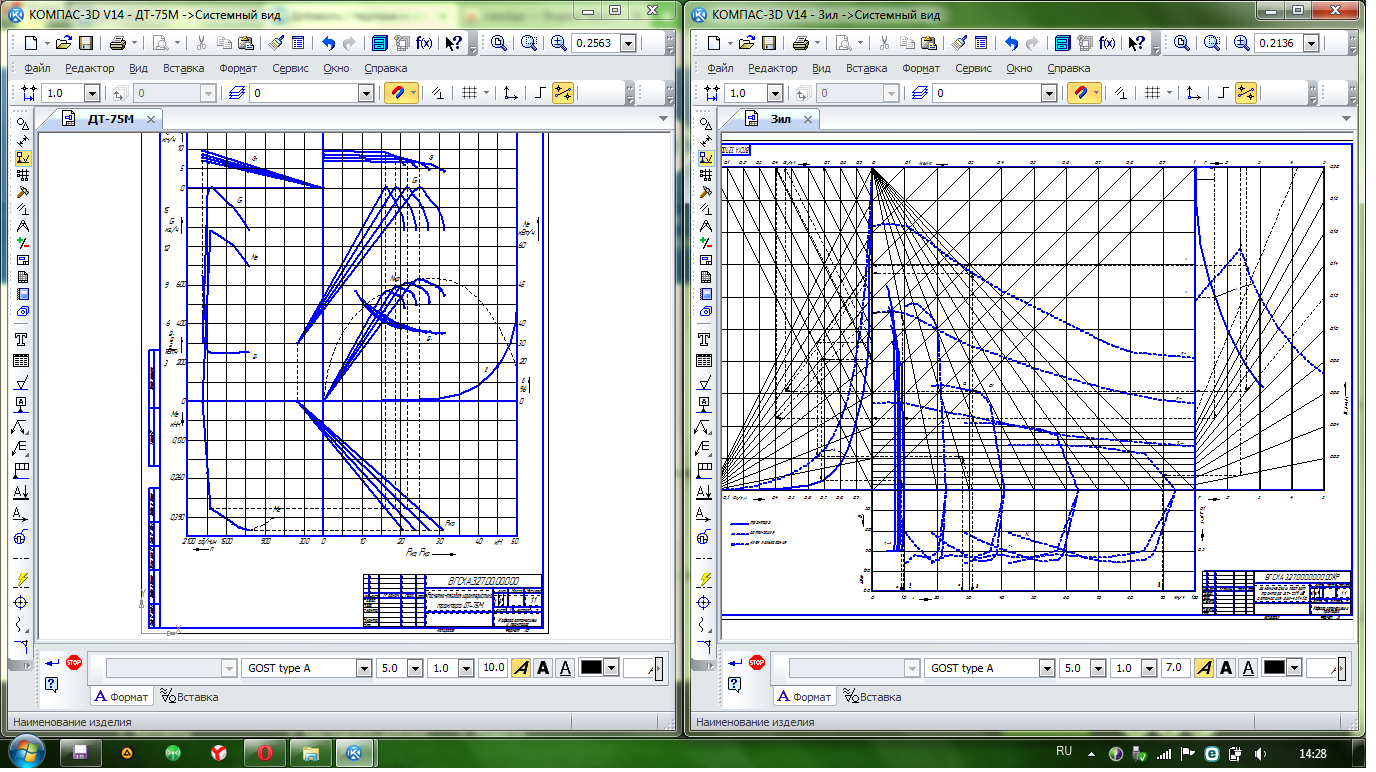Open variables f(x) icon in ДТ-75М window
The width and height of the screenshot is (1376, 772).
(424, 43)
